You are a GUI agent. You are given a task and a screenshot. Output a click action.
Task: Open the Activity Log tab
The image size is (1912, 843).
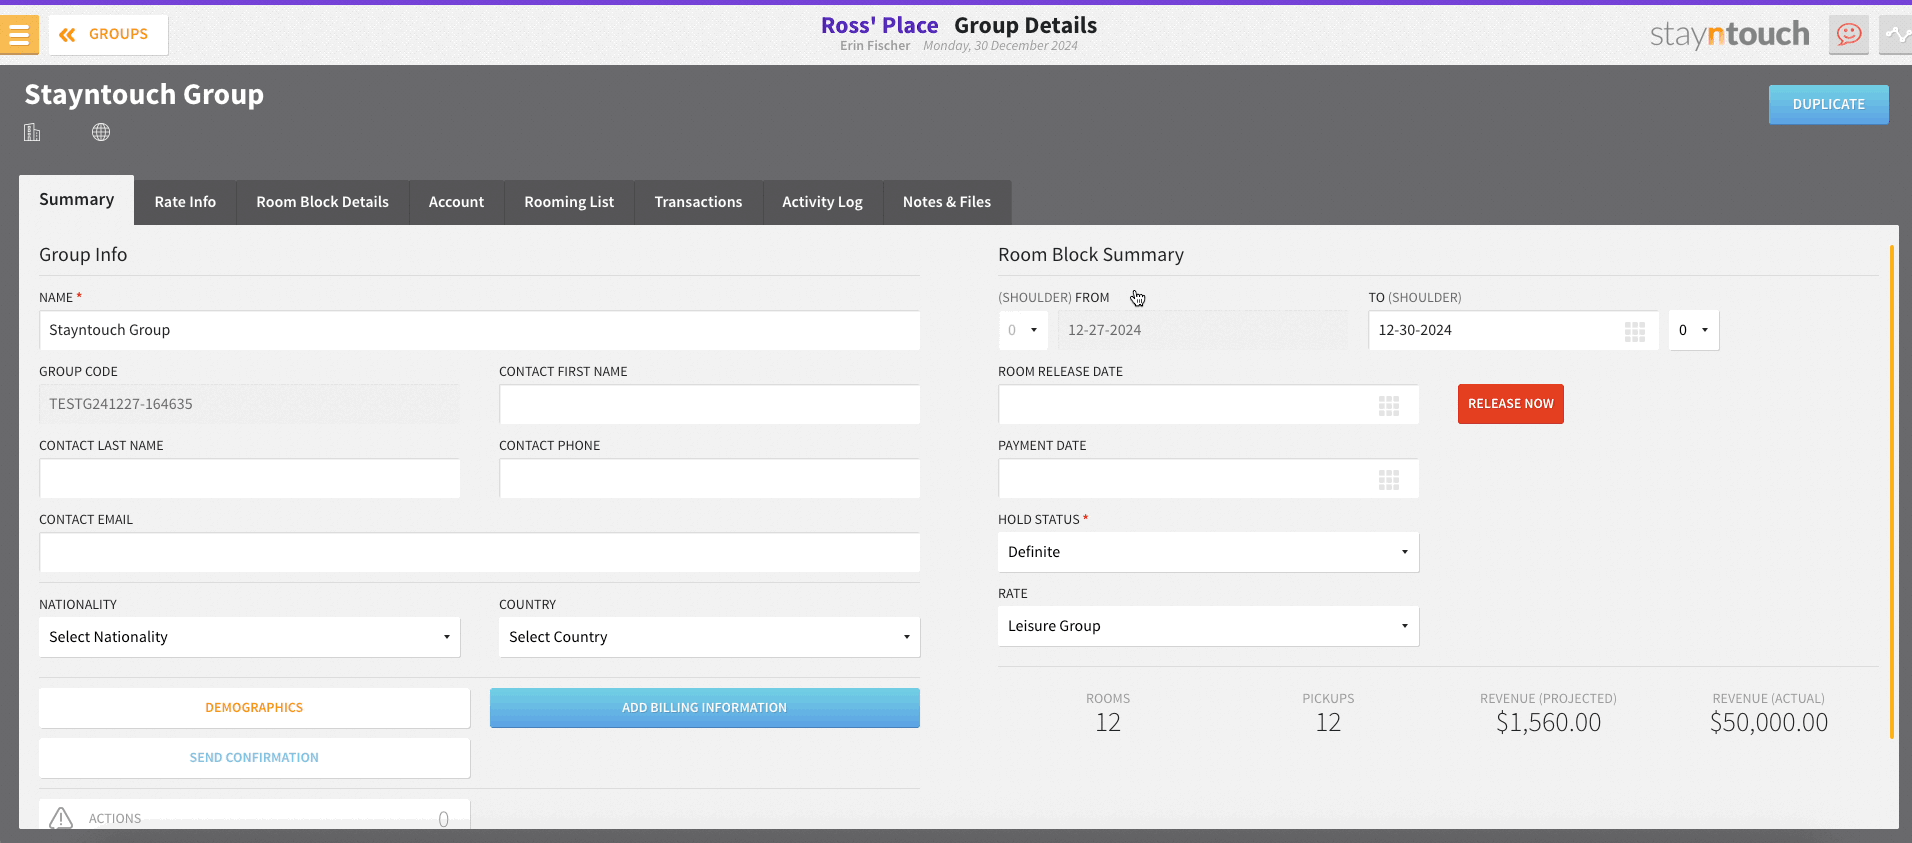(x=822, y=202)
